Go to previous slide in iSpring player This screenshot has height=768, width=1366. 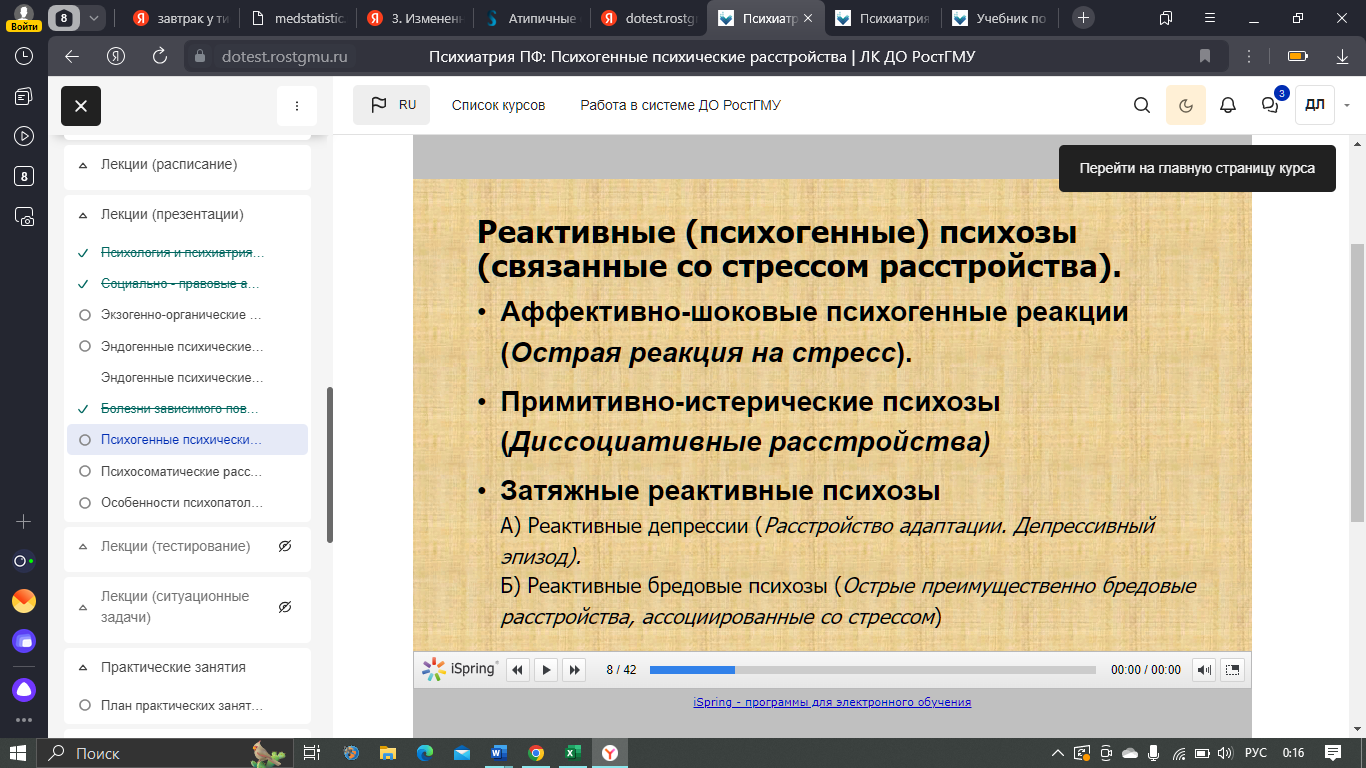517,670
